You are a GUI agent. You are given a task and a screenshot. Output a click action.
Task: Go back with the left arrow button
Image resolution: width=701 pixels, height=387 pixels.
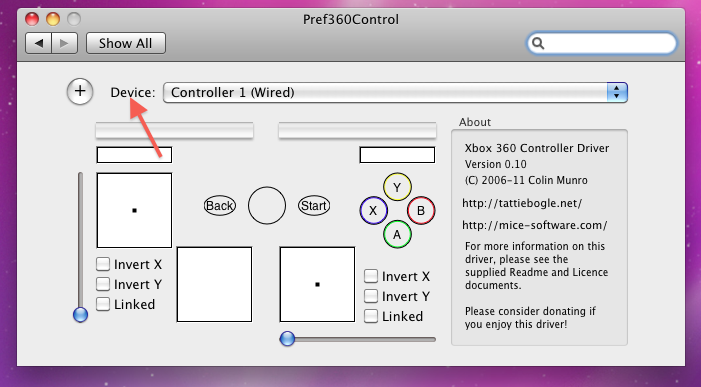[38, 43]
